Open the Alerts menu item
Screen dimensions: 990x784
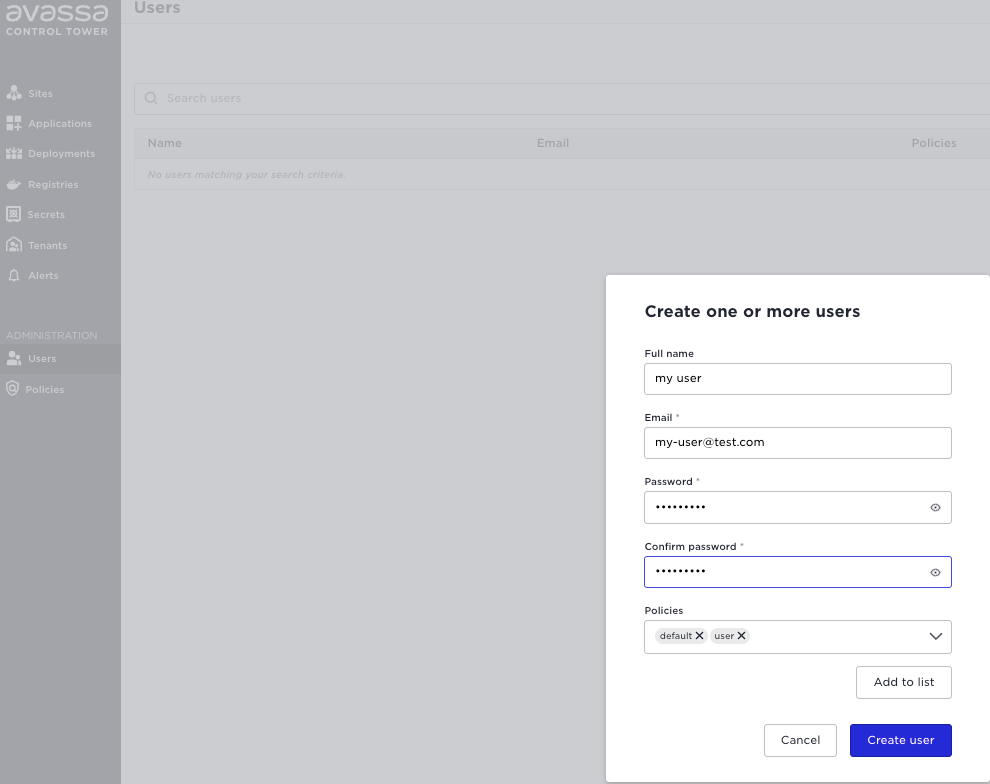(x=60, y=275)
